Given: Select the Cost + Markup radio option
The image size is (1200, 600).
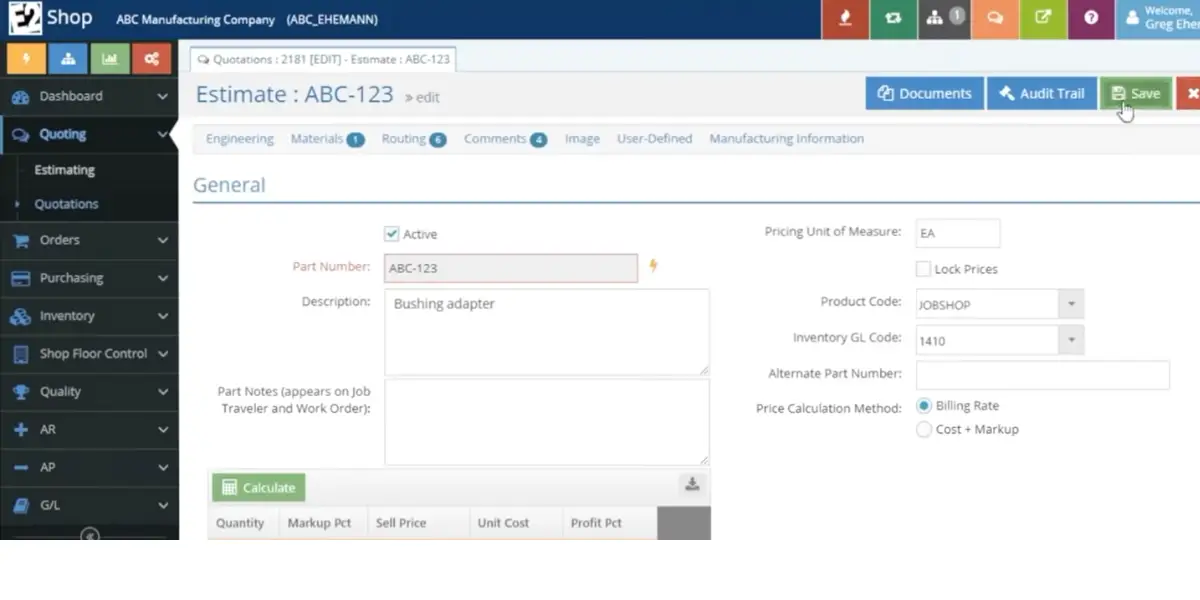Looking at the screenshot, I should (x=924, y=429).
